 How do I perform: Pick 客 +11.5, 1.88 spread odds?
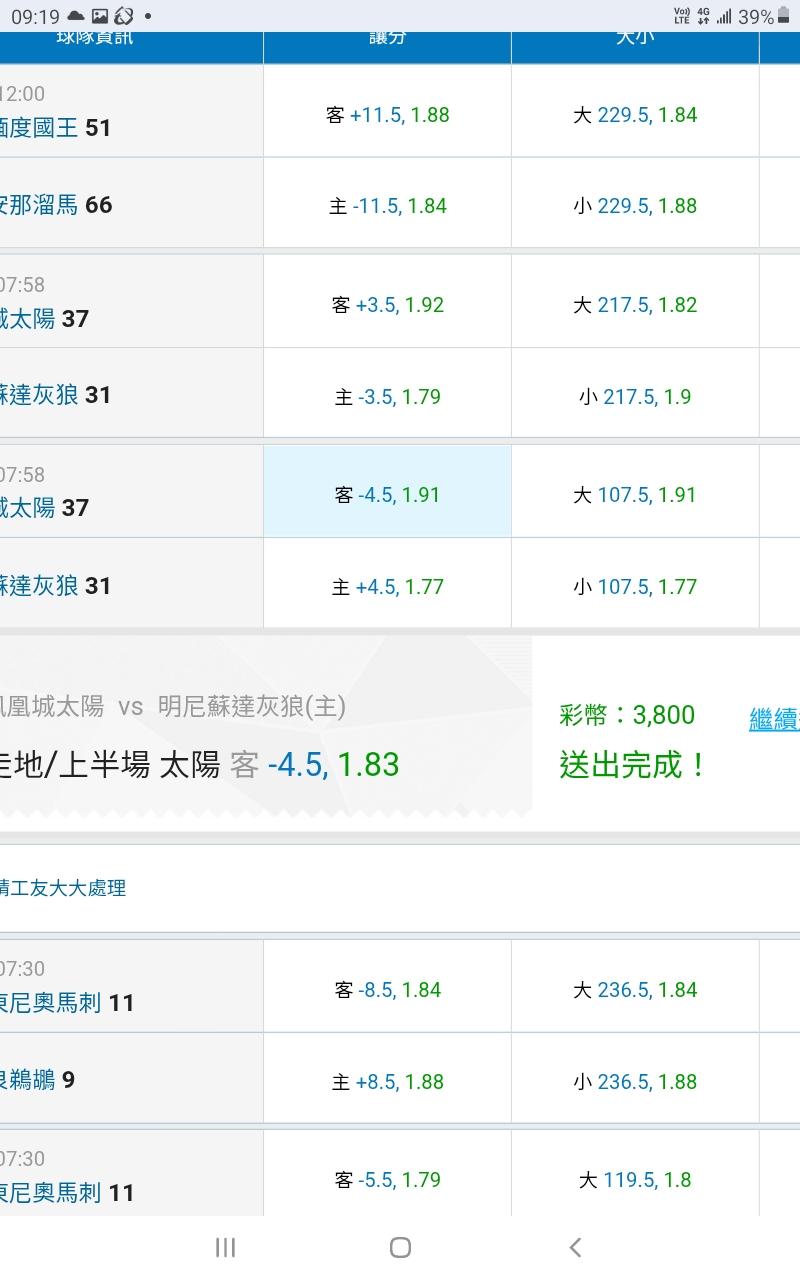point(387,115)
